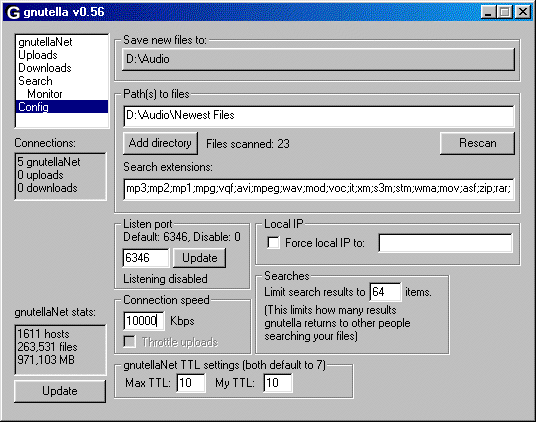Screen dimensions: 536x422
Task: Click 'Default: 6346, Disable: 0' hint text
Action: (182, 237)
